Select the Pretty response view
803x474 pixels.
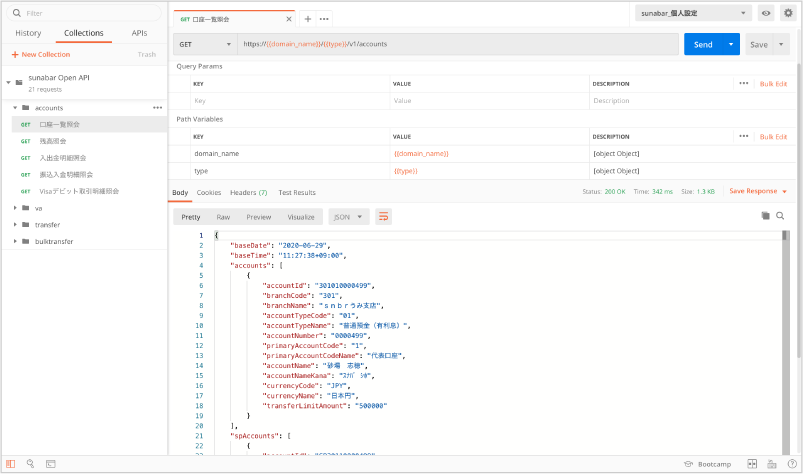[191, 217]
